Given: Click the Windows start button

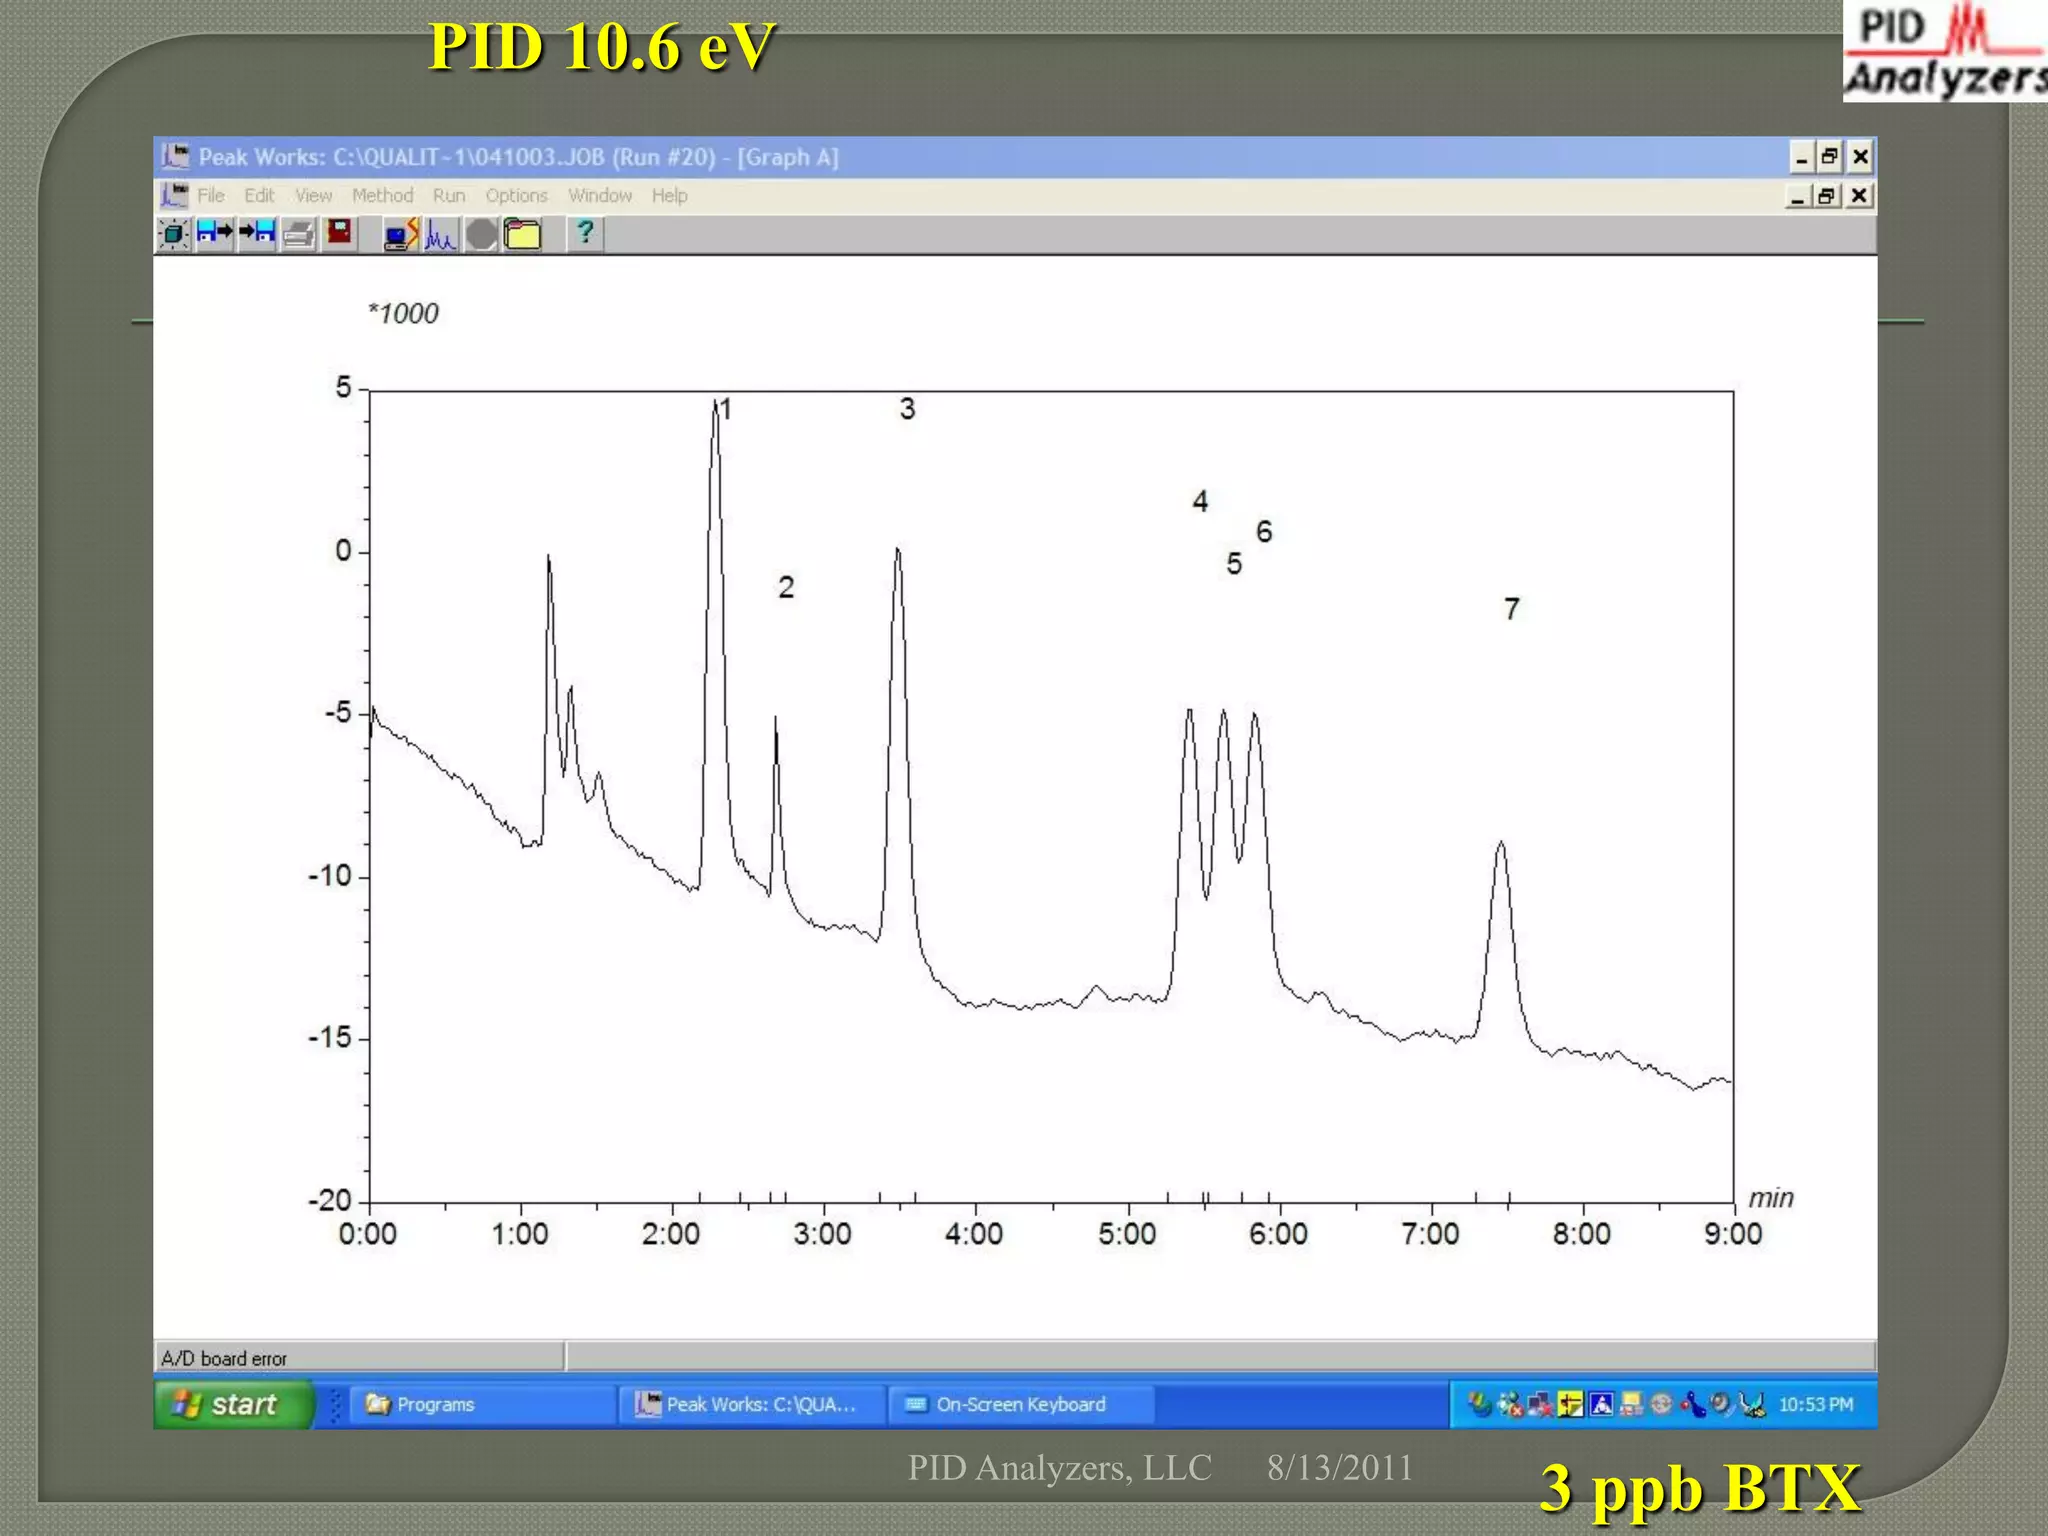Looking at the screenshot, I should (x=234, y=1404).
